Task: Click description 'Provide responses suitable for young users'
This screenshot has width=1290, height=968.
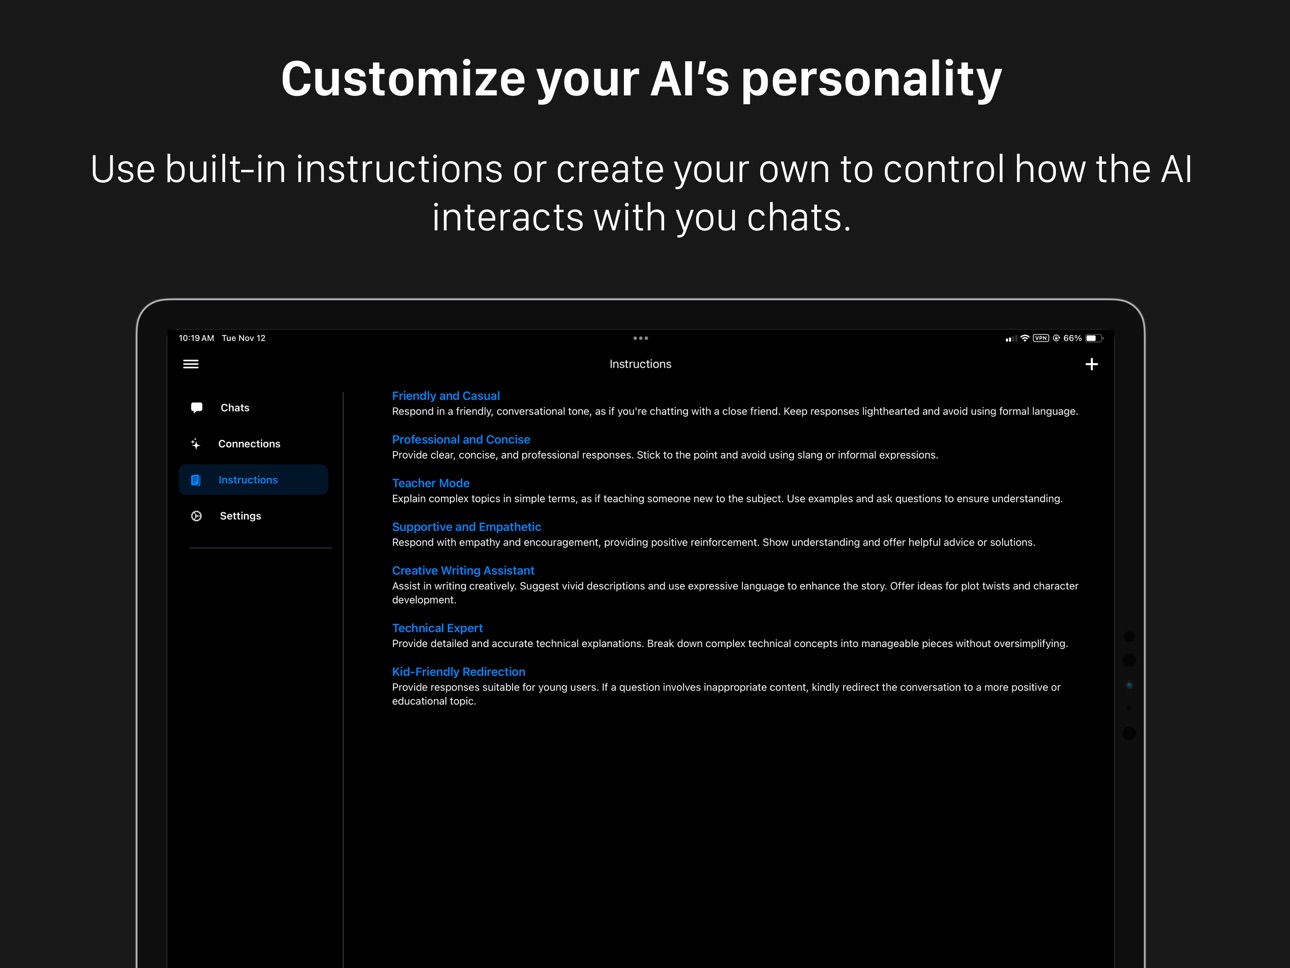Action: tap(726, 694)
